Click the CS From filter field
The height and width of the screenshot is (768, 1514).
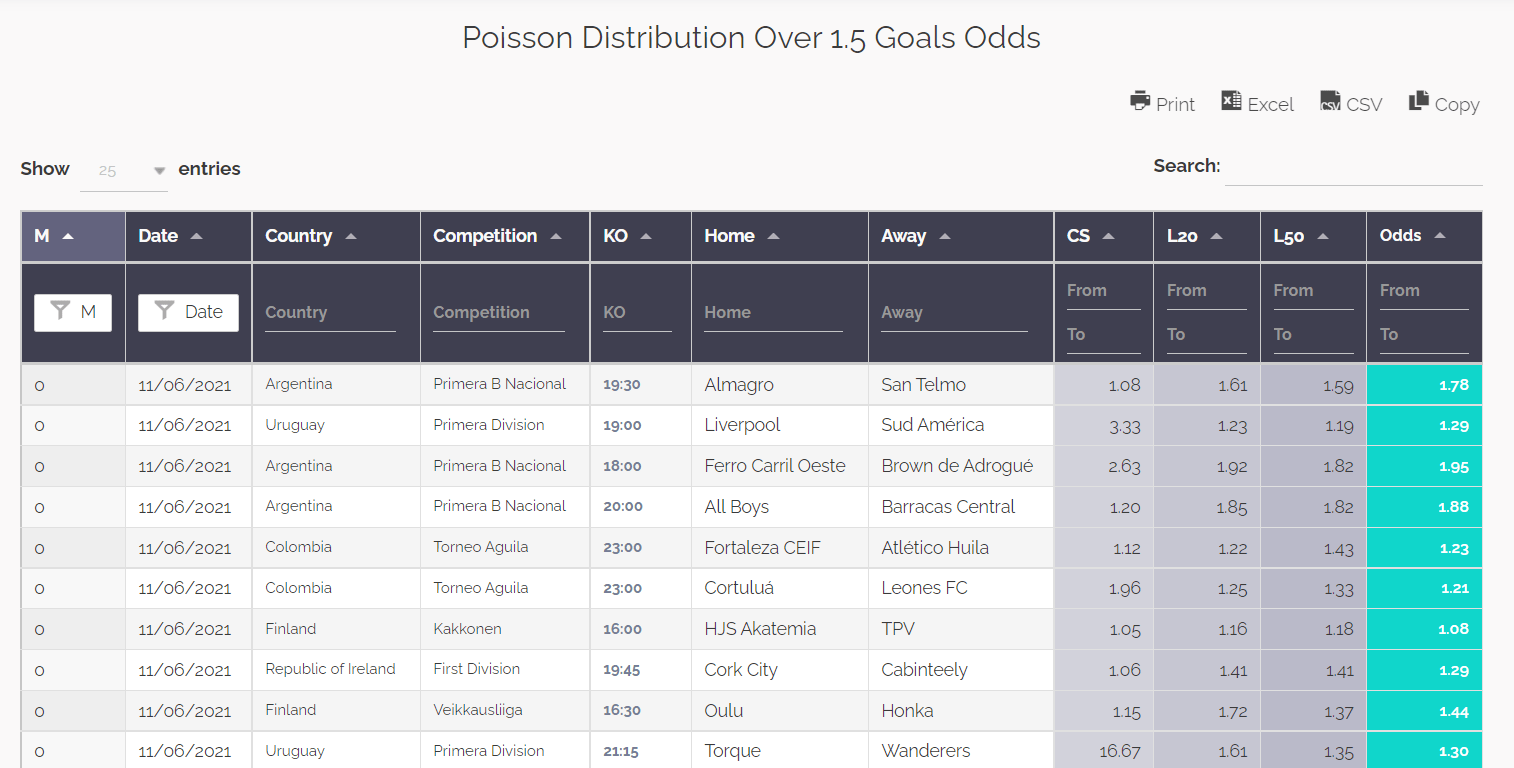pos(1104,291)
